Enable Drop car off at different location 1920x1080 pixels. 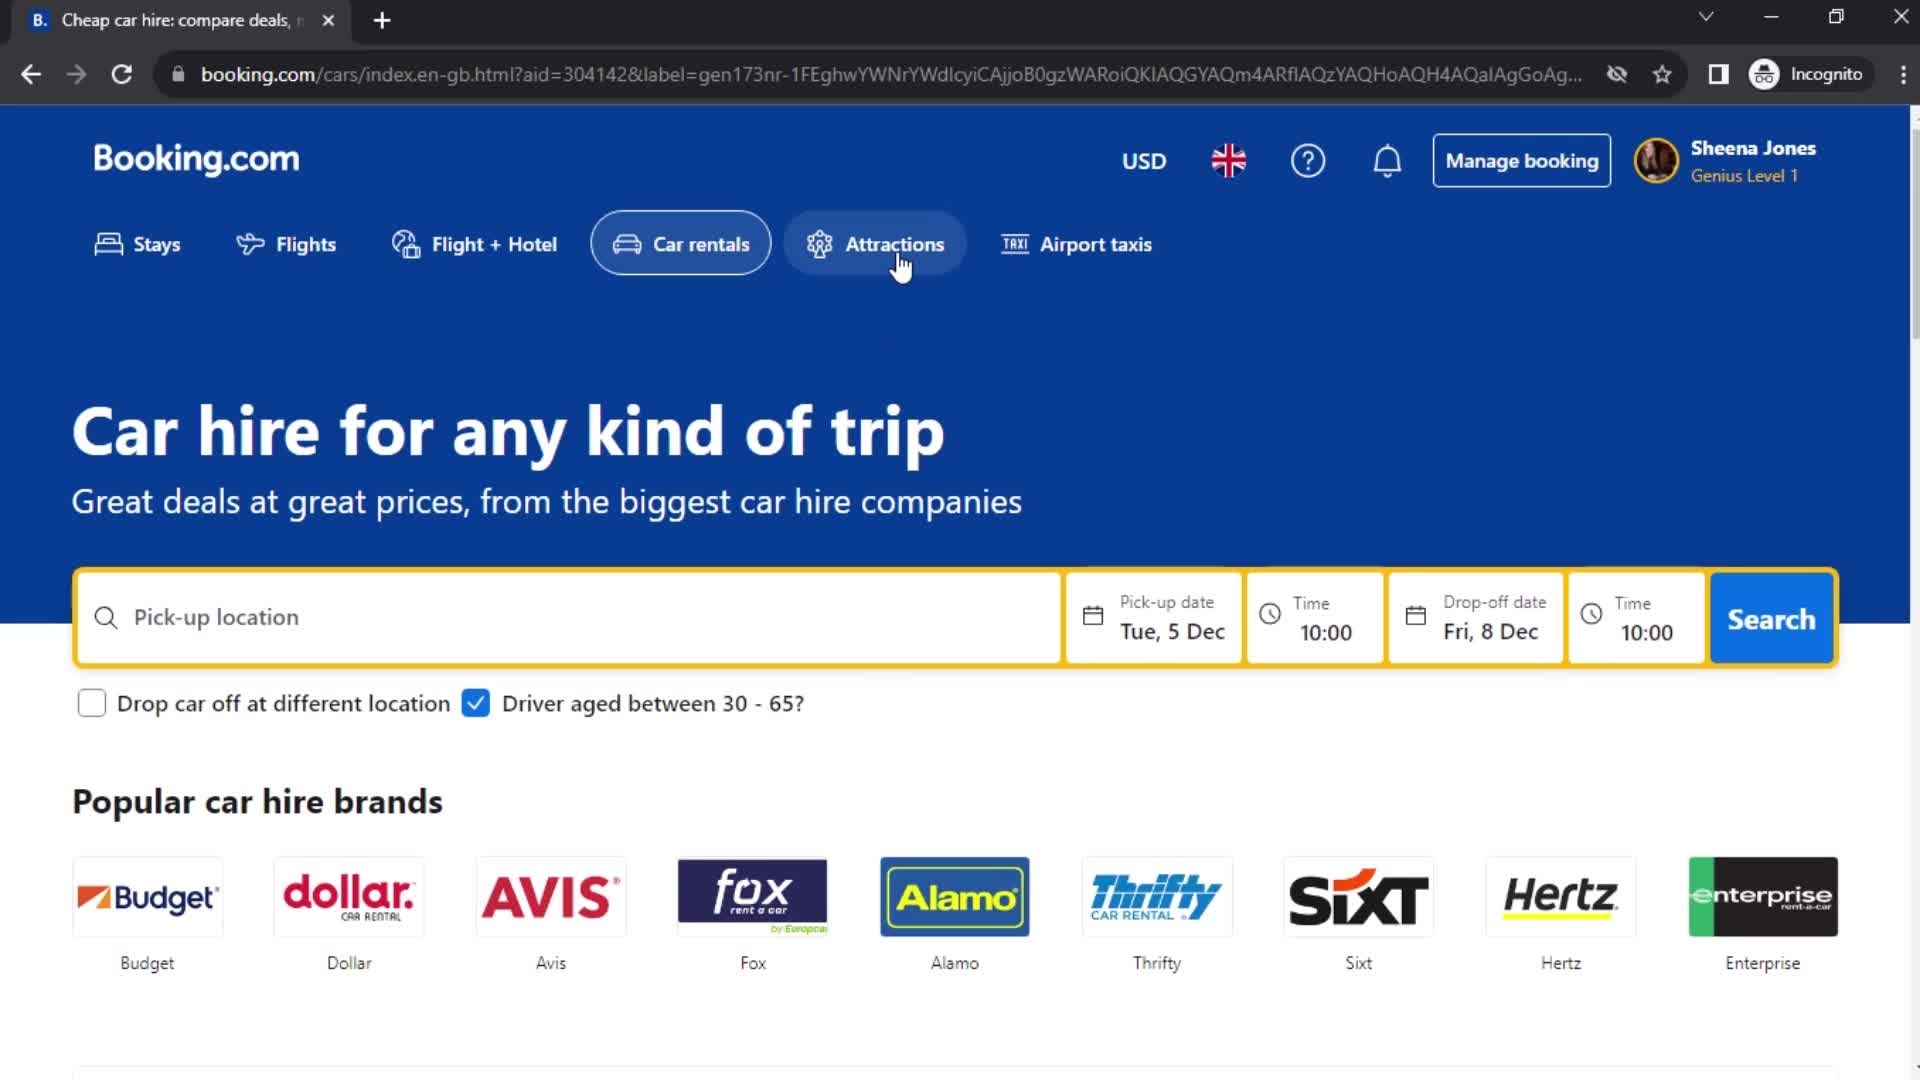(91, 703)
